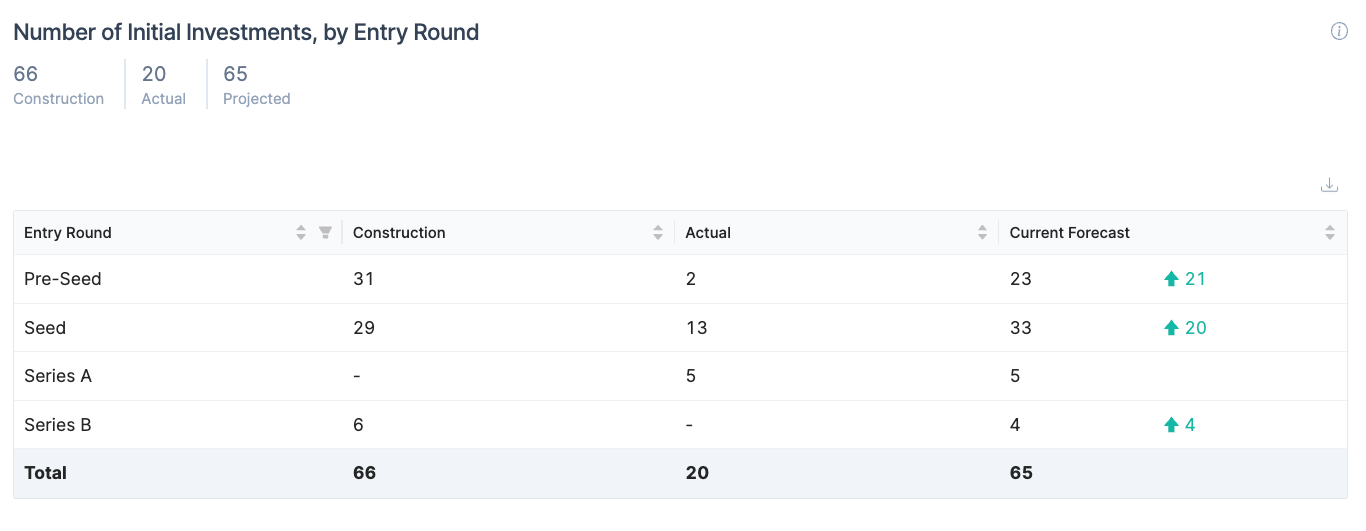Screen dimensions: 1366x531
Task: Click the Entry Round column header
Action: (x=68, y=233)
